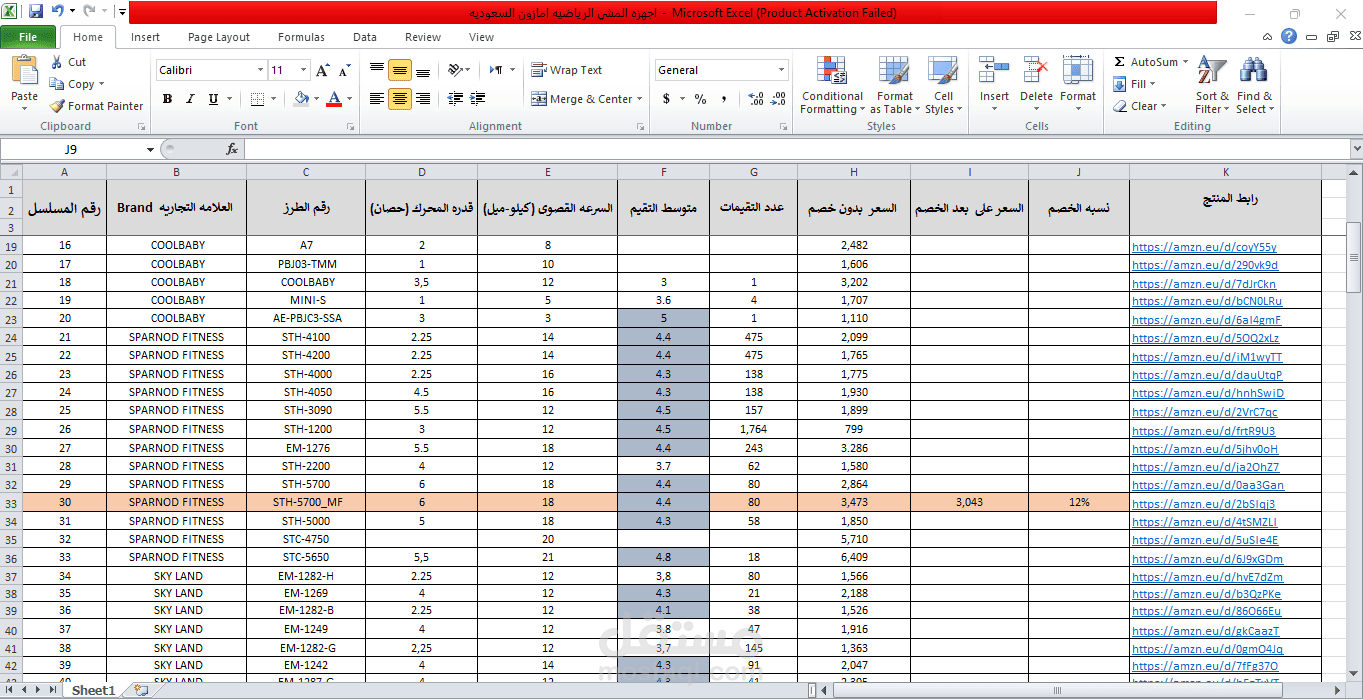The image size is (1363, 700).
Task: Click the Cell Styles icon
Action: point(942,70)
